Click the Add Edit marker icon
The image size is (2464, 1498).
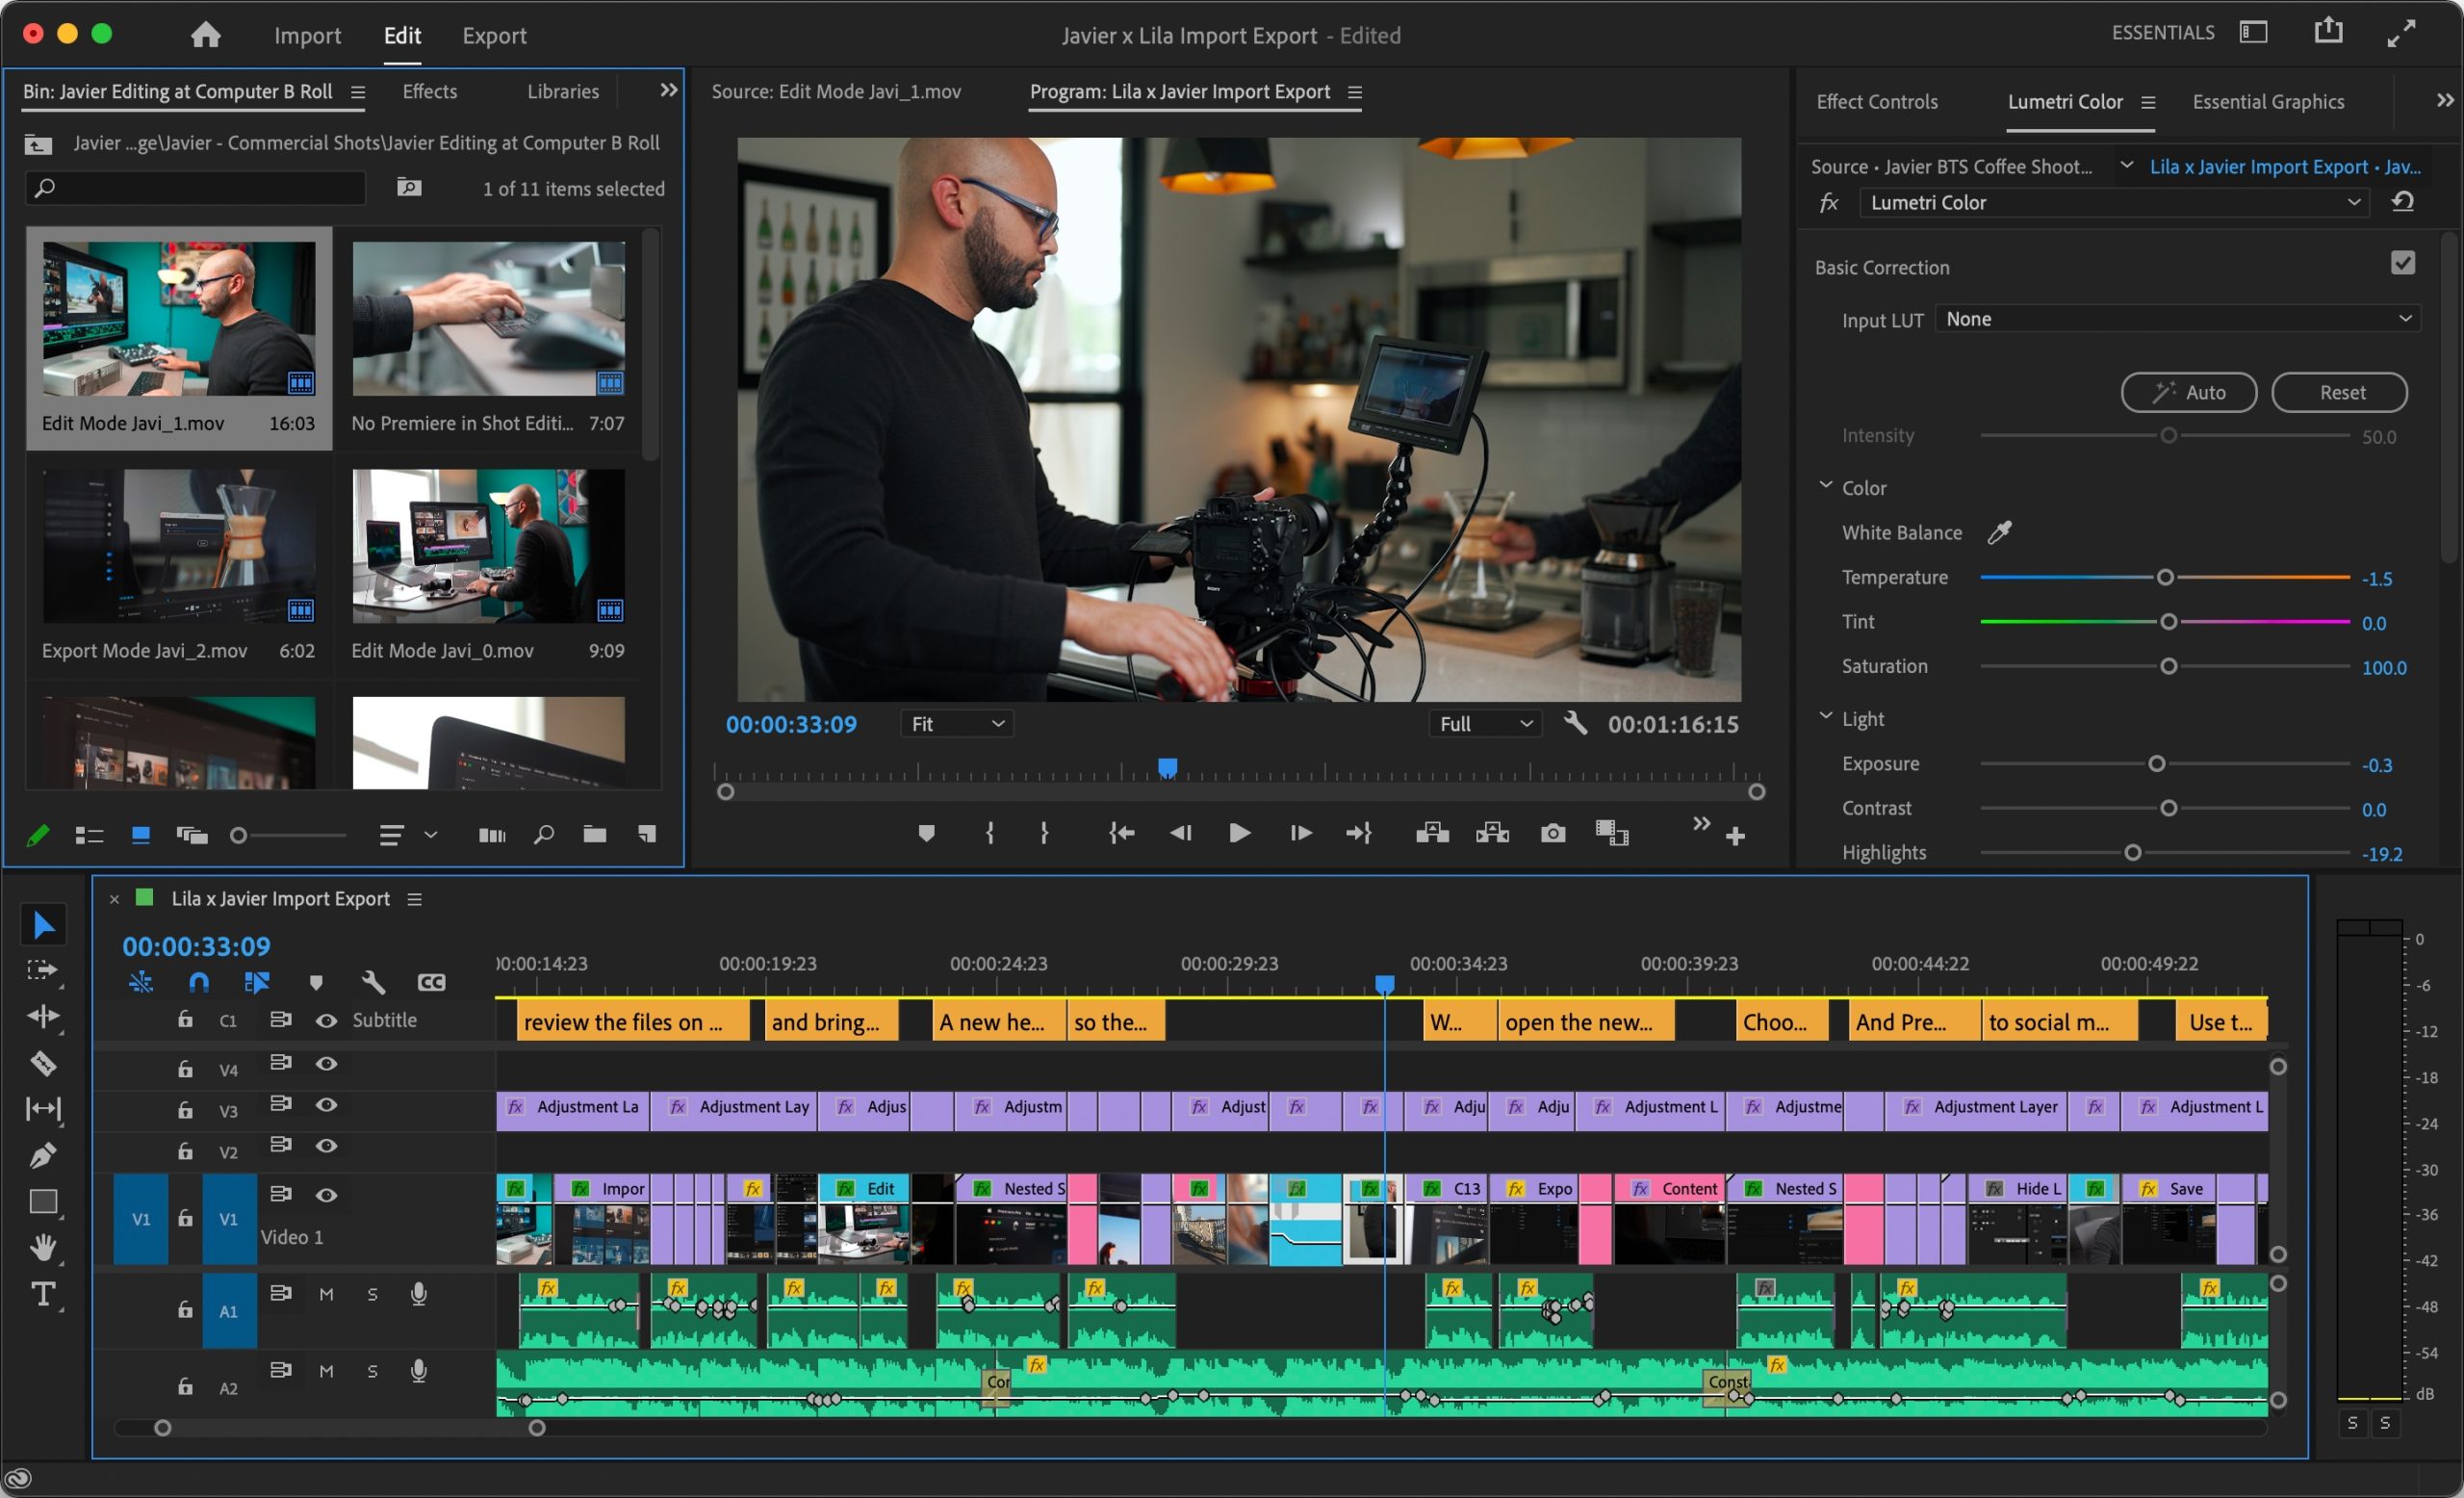click(924, 831)
